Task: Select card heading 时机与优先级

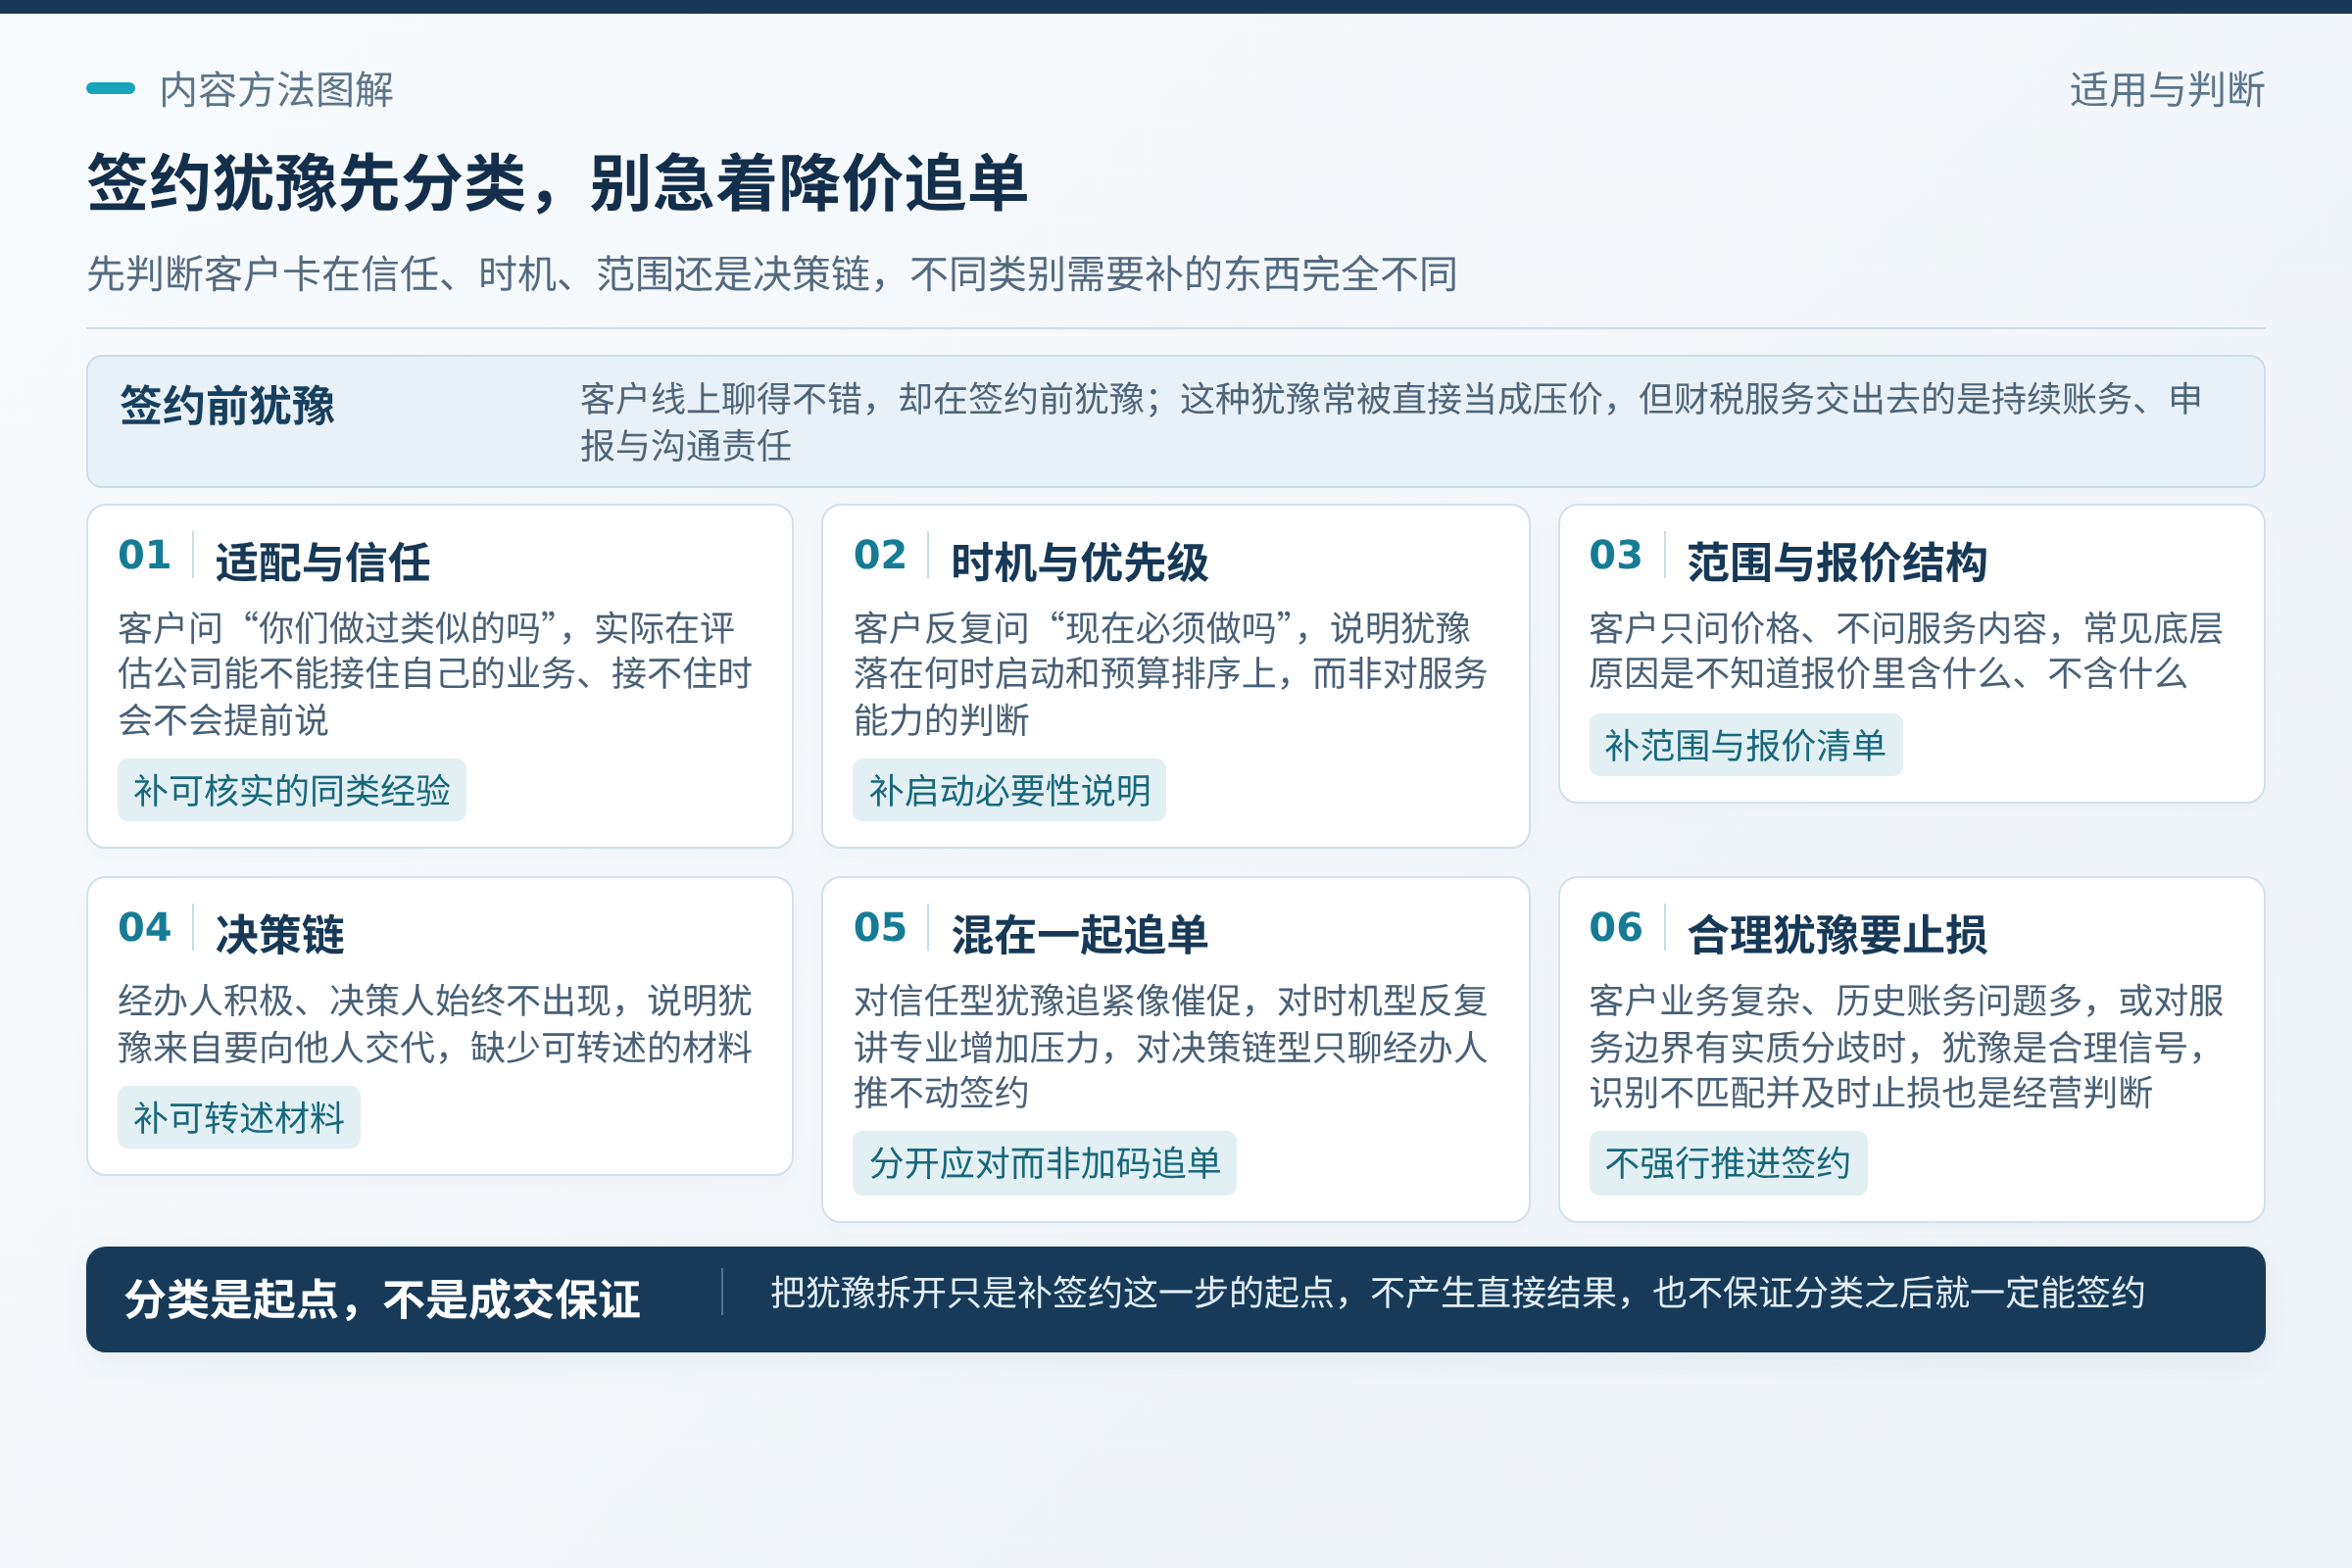Action: [x=1079, y=562]
